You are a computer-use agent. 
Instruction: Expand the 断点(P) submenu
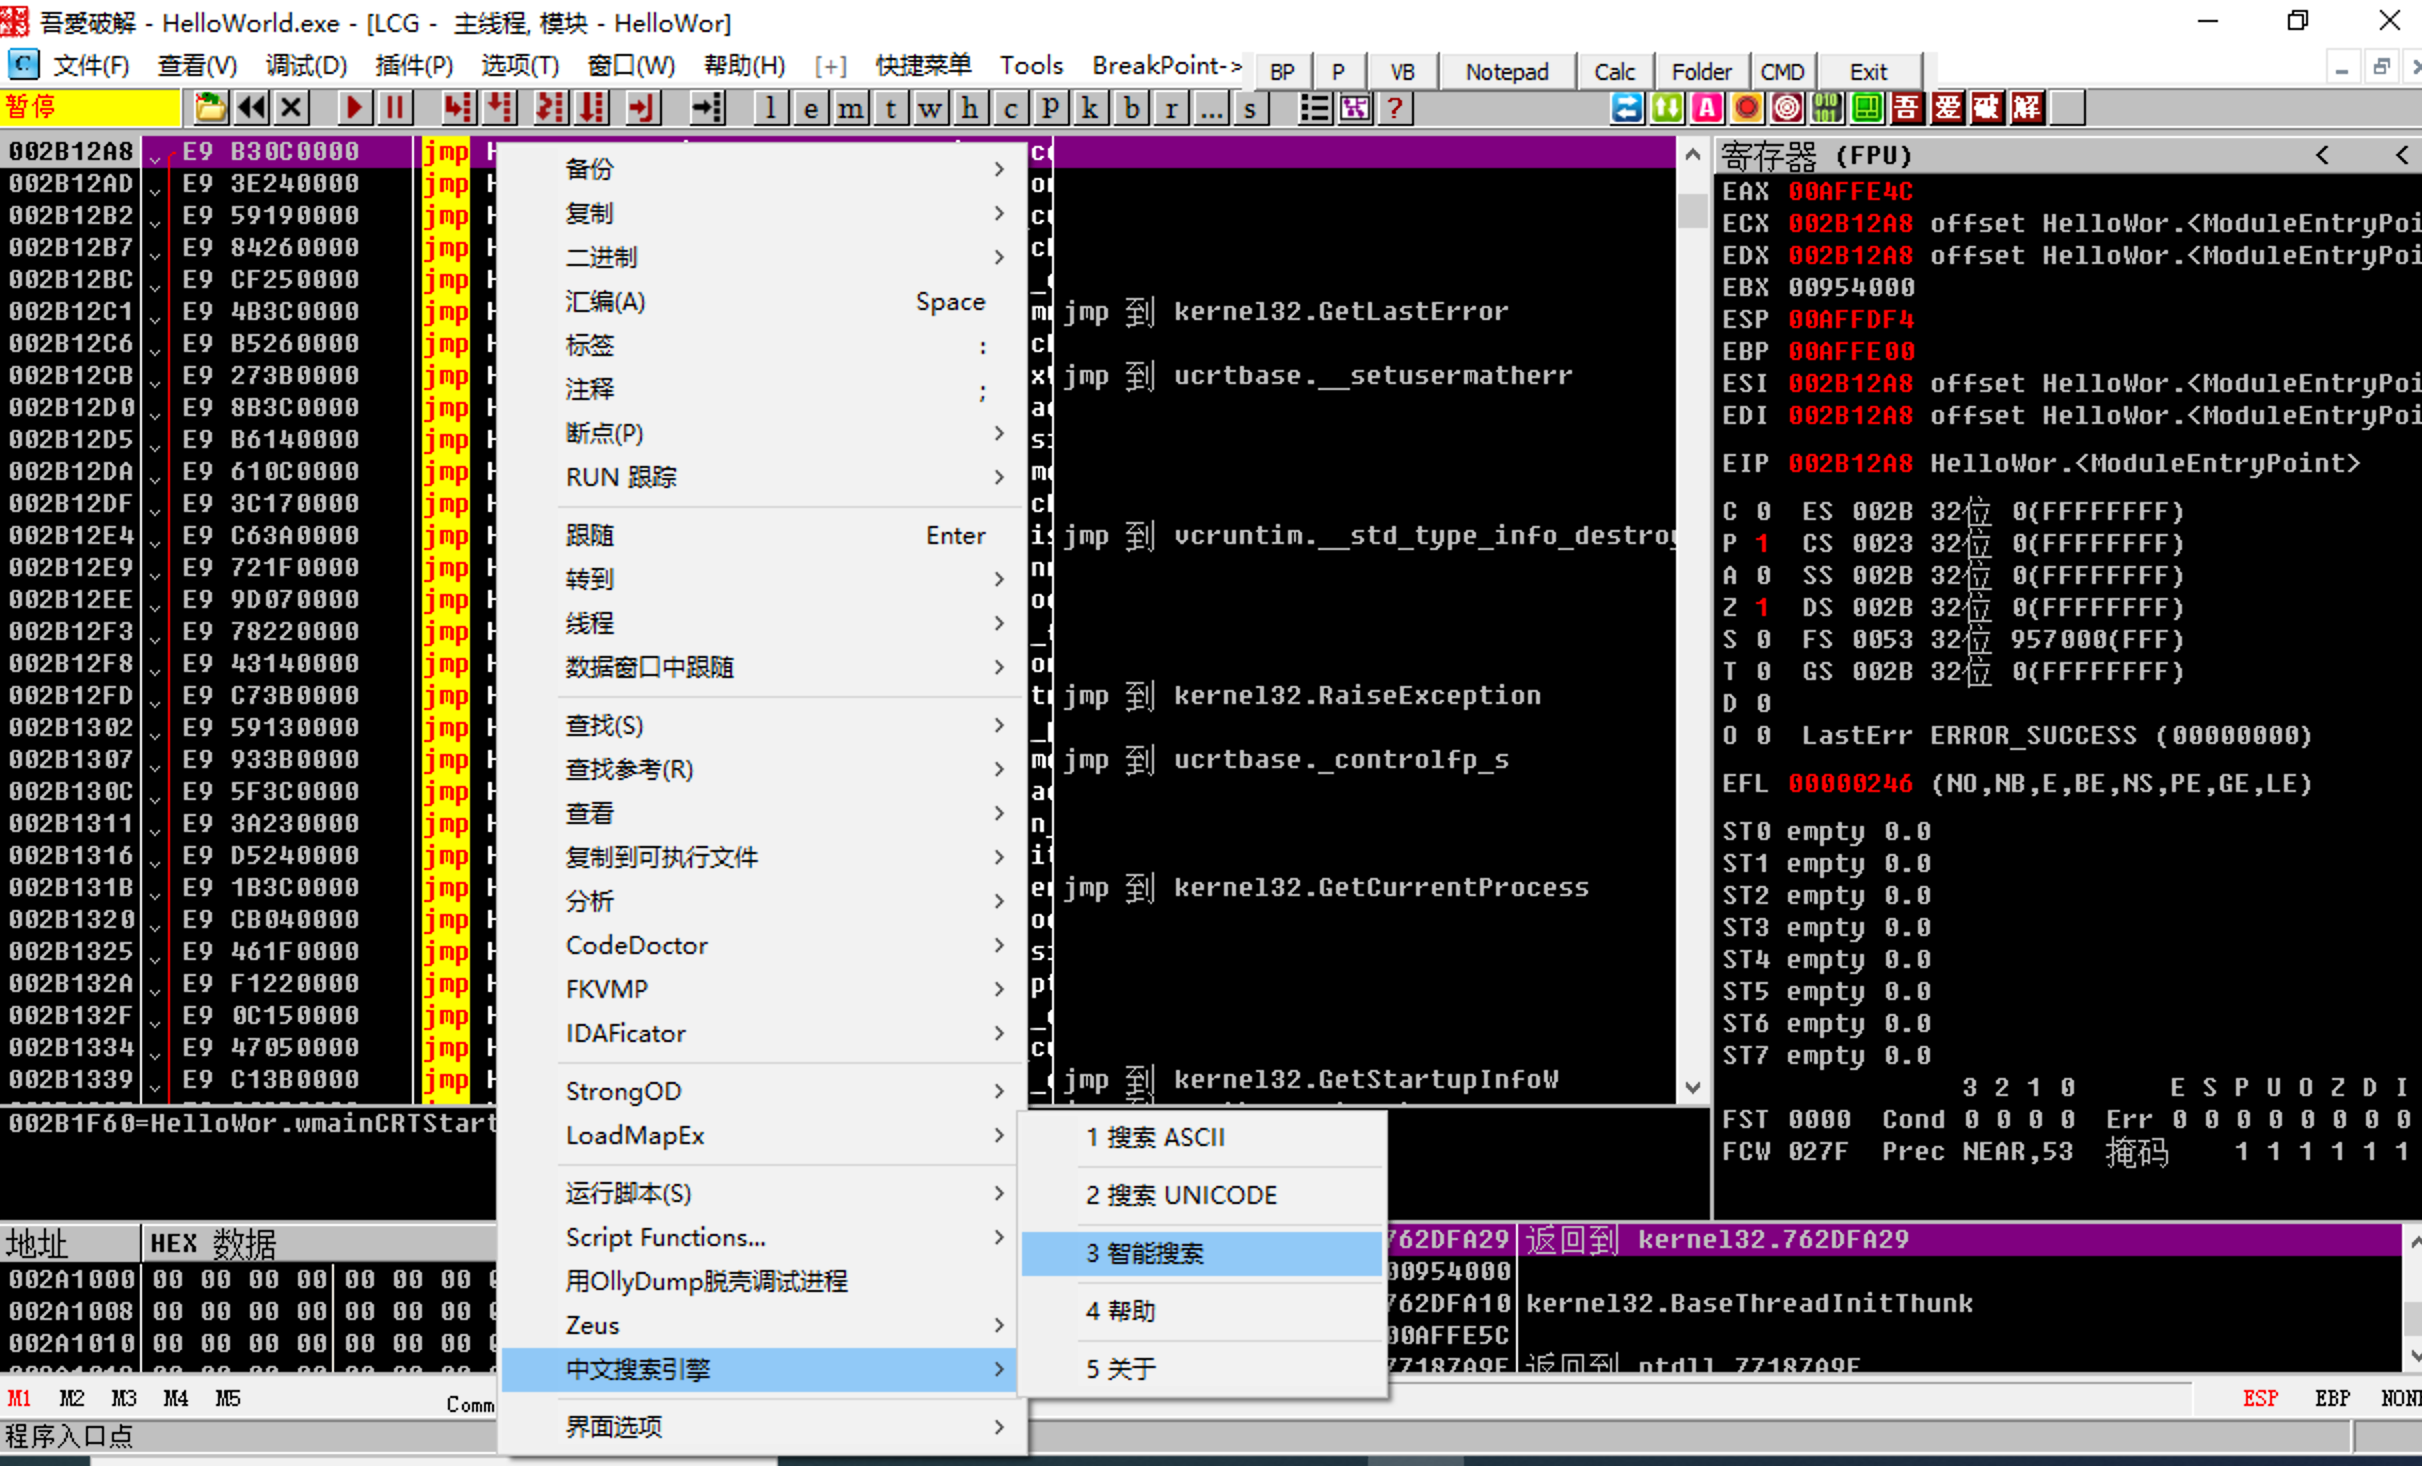(762, 433)
